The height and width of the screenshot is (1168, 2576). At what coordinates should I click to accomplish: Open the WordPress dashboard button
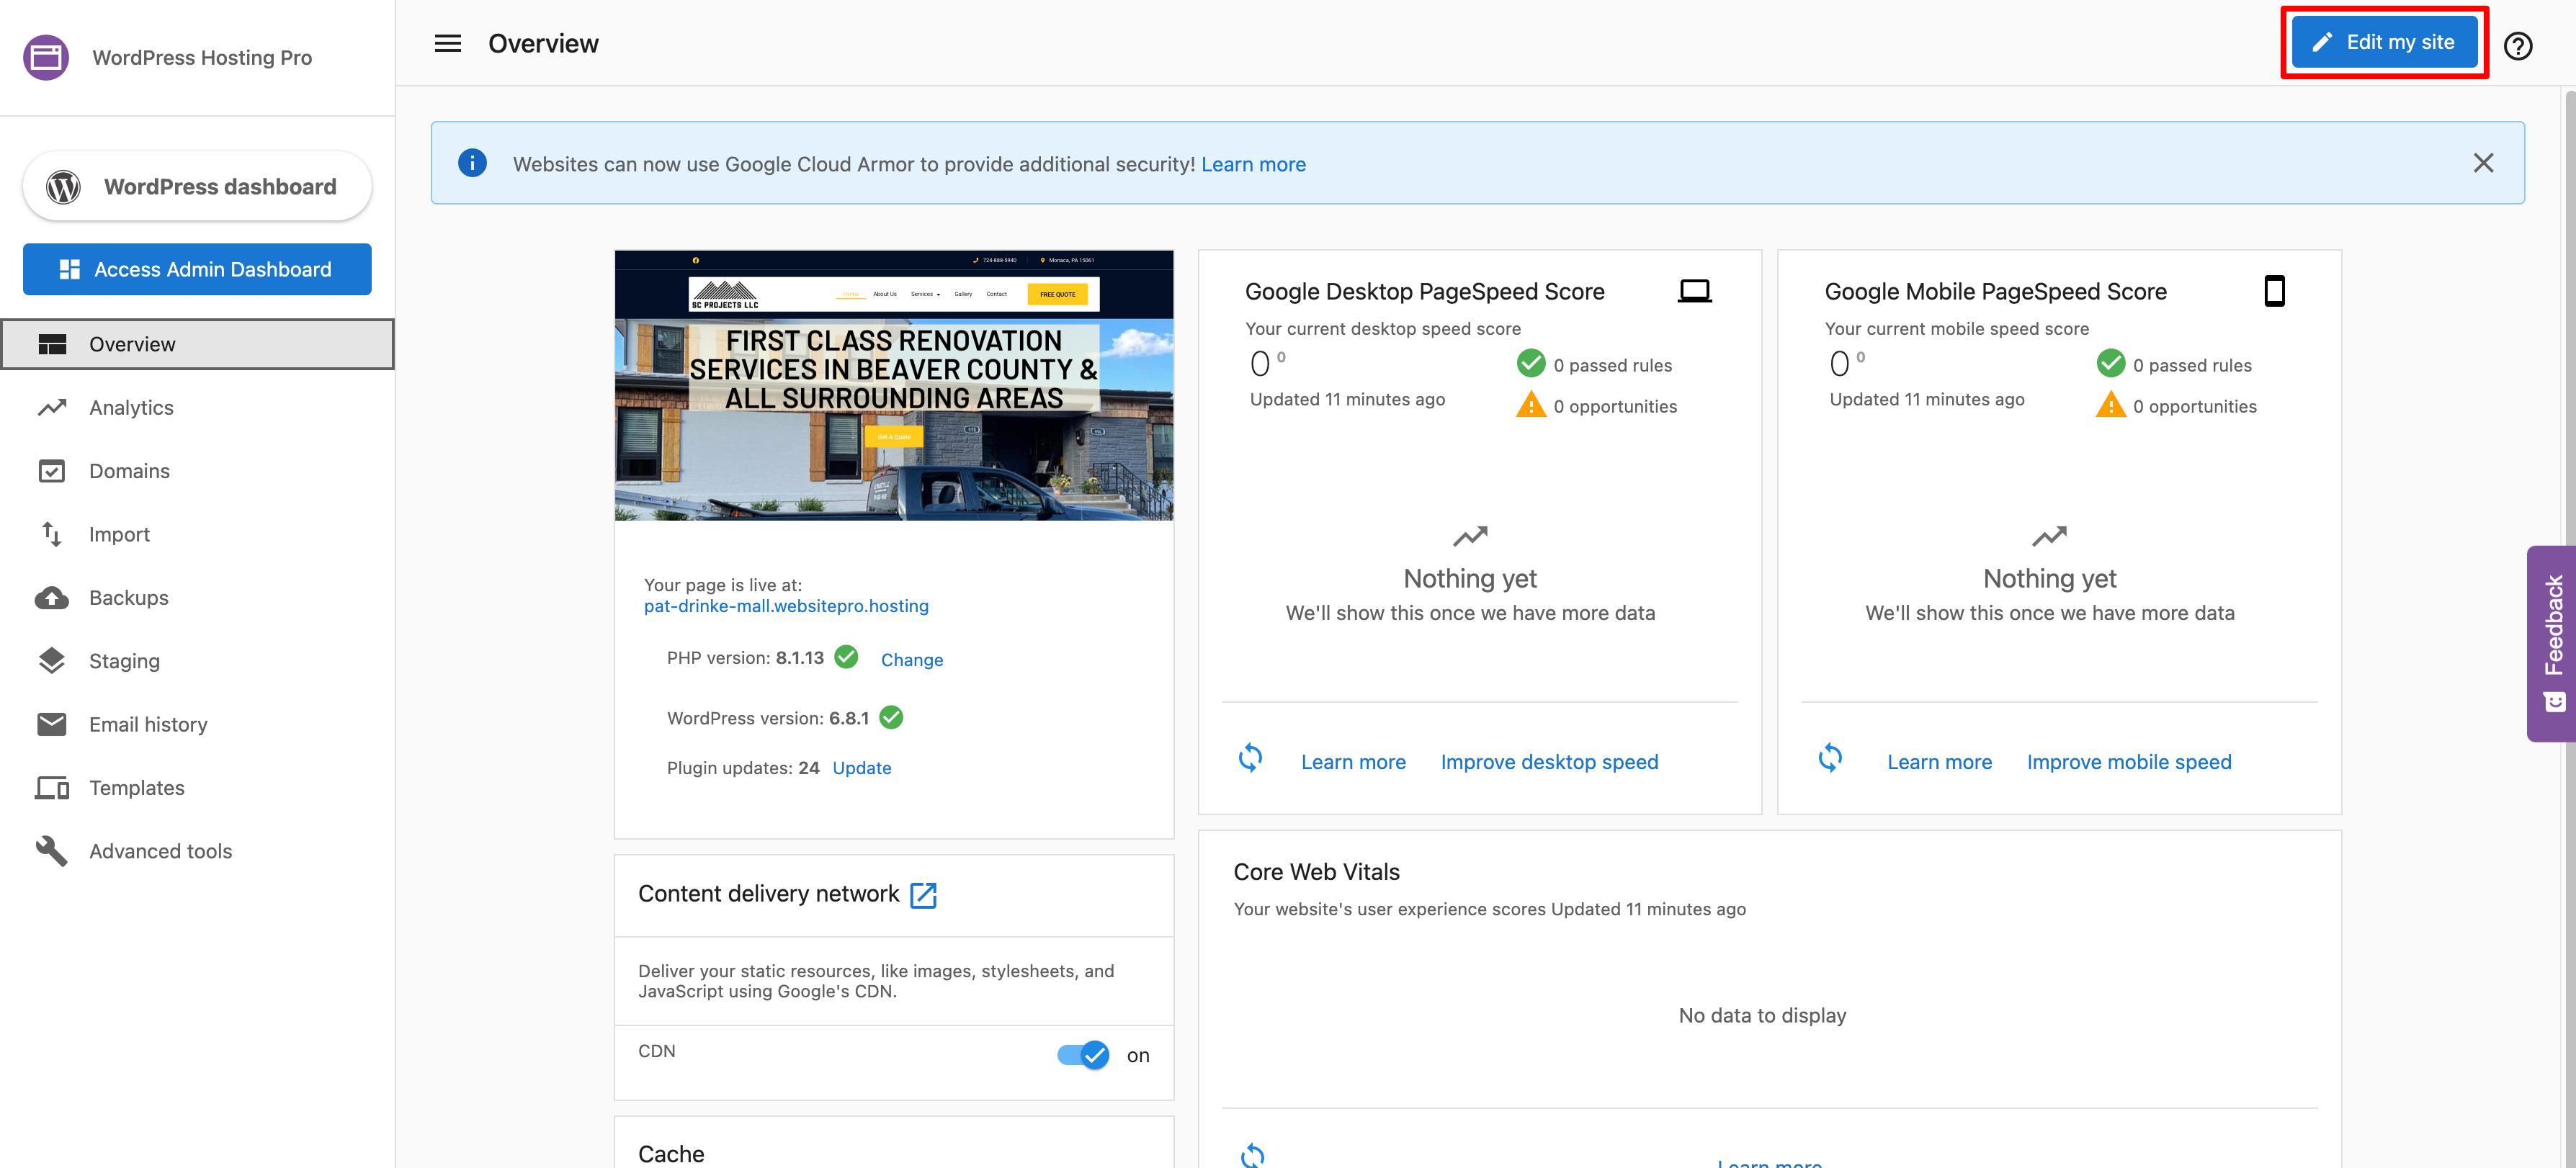tap(197, 186)
